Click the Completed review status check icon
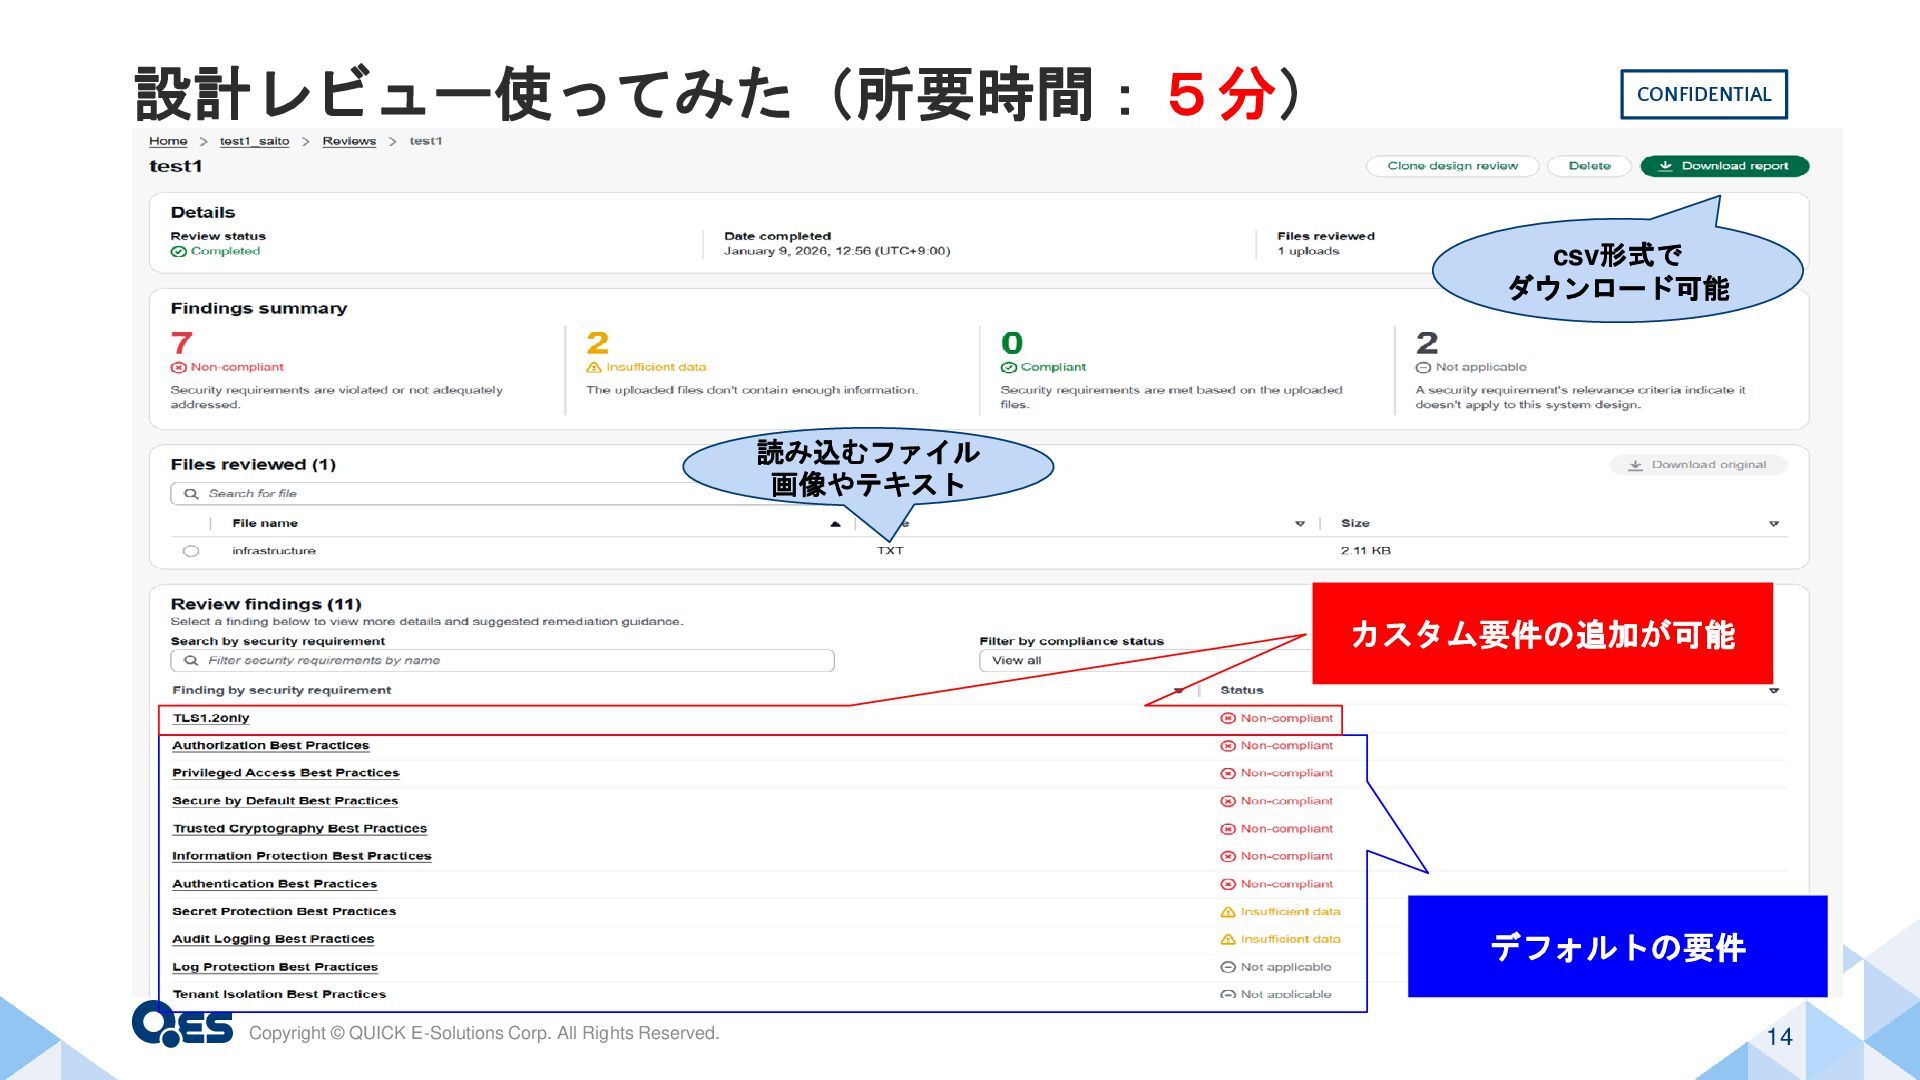 point(178,252)
